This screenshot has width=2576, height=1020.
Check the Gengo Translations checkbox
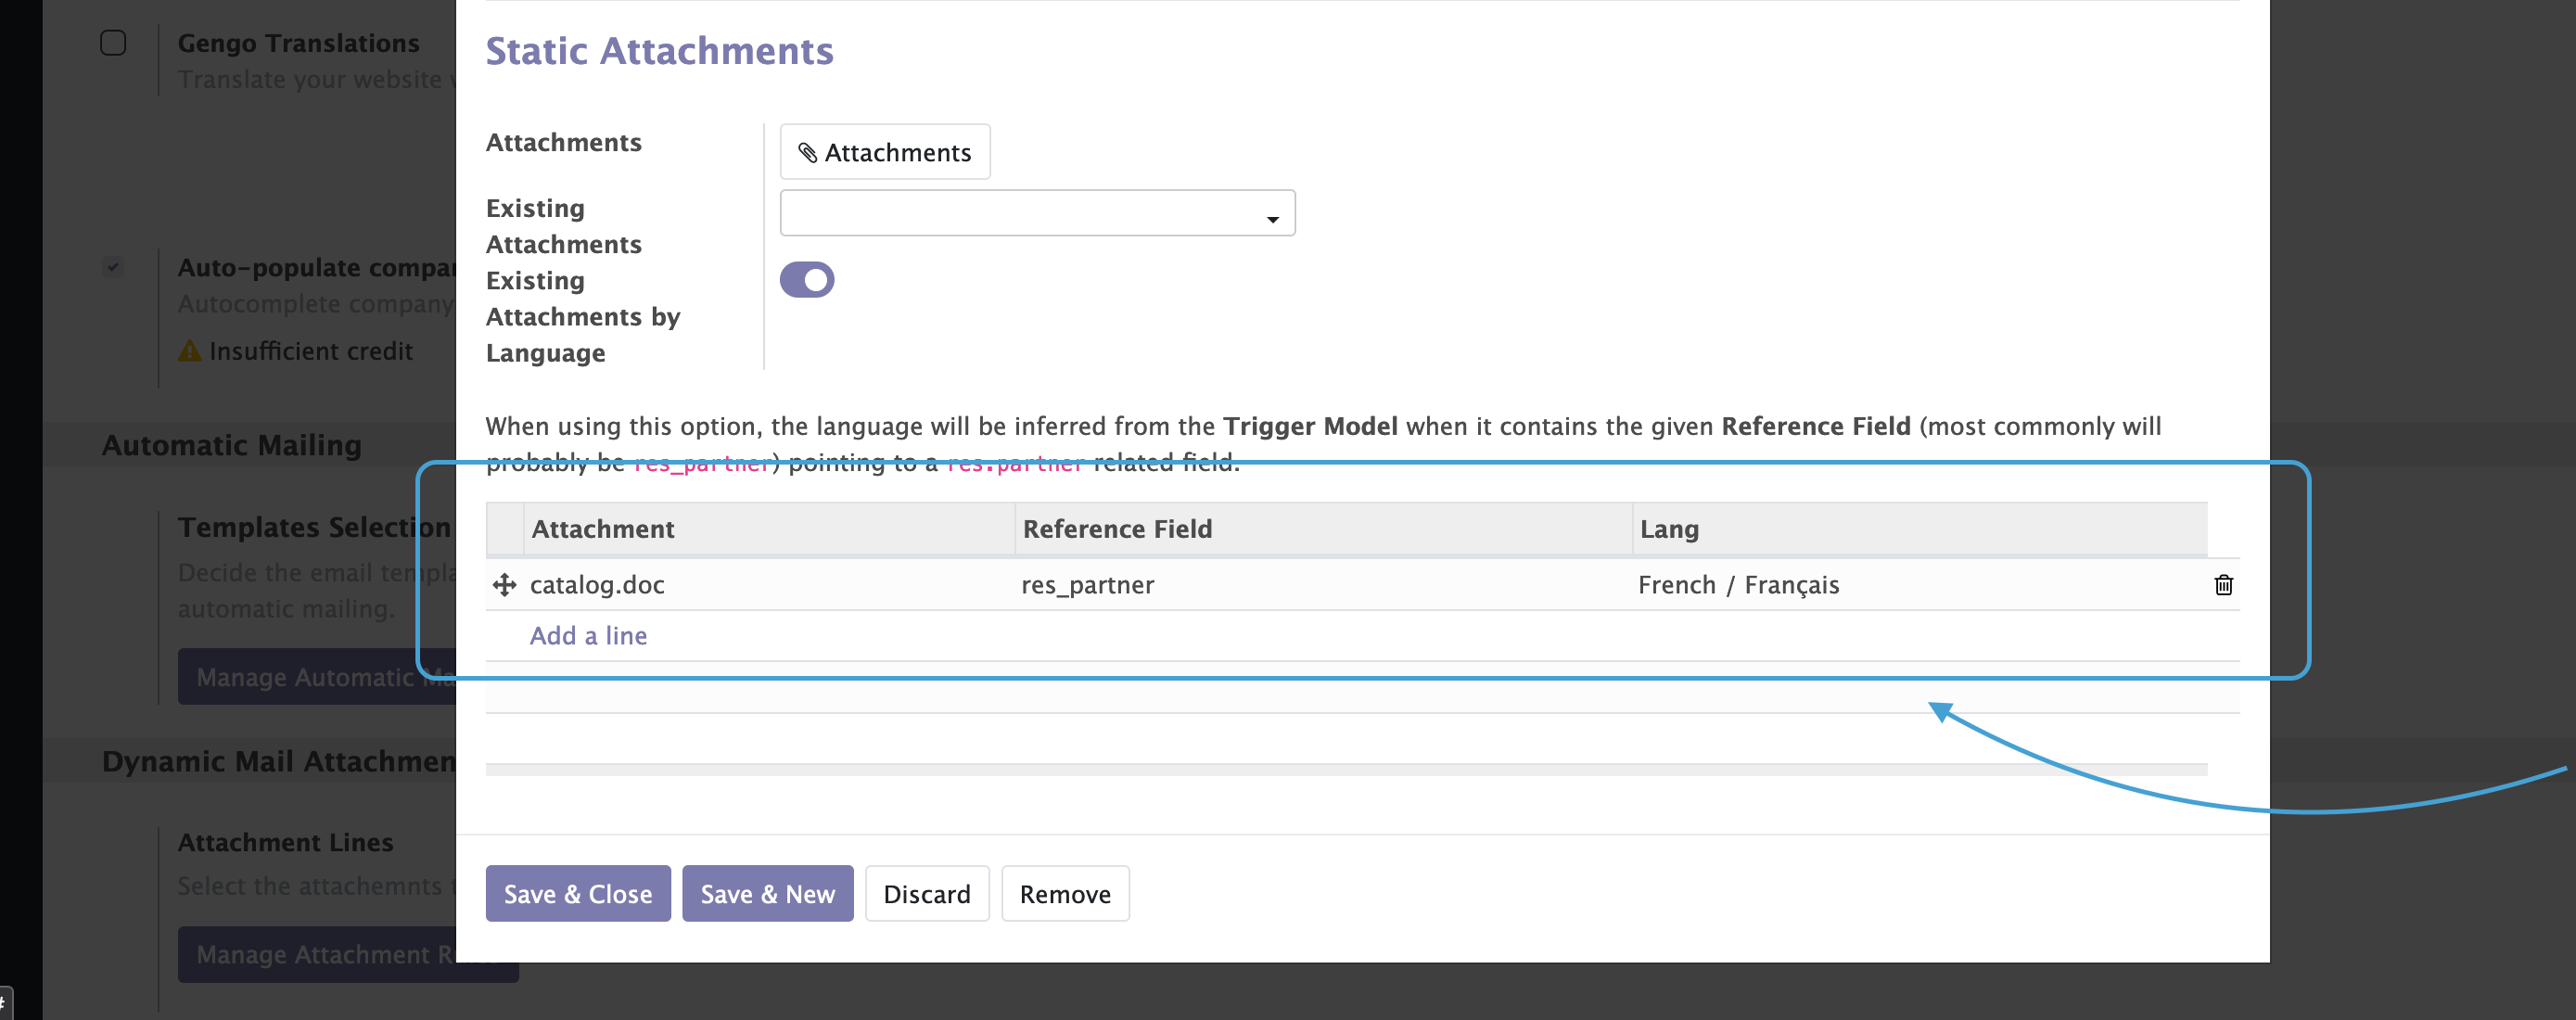(x=113, y=43)
